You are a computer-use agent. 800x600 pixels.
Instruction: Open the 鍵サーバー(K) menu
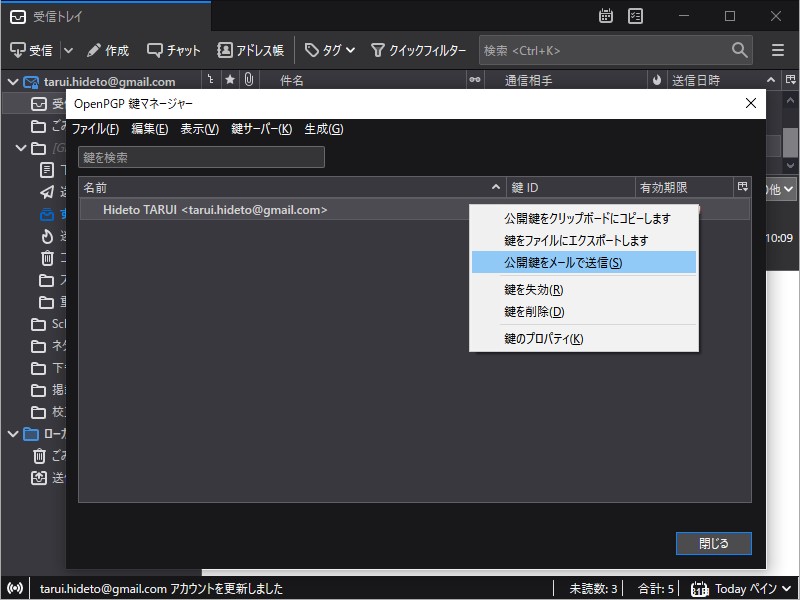262,129
